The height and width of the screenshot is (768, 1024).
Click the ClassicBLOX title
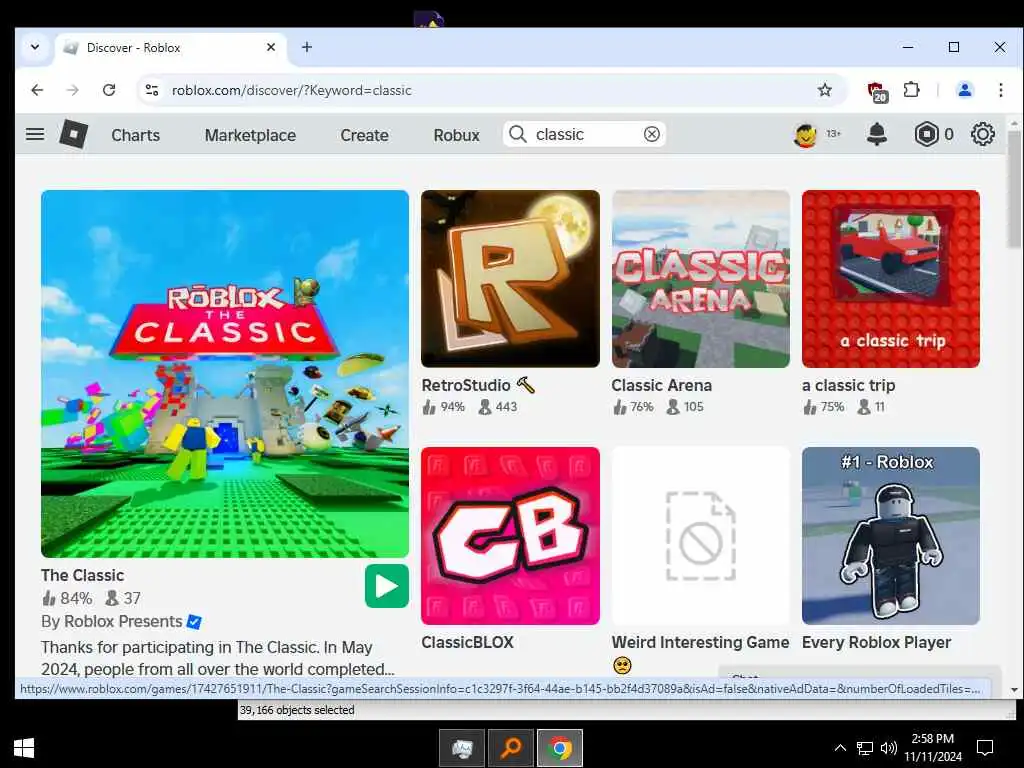(x=468, y=643)
